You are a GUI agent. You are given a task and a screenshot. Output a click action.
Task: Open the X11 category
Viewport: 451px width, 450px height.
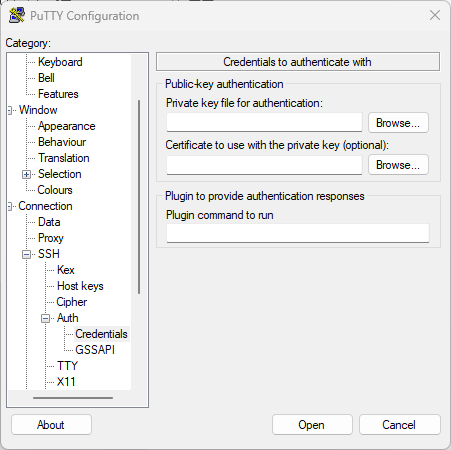click(x=66, y=382)
